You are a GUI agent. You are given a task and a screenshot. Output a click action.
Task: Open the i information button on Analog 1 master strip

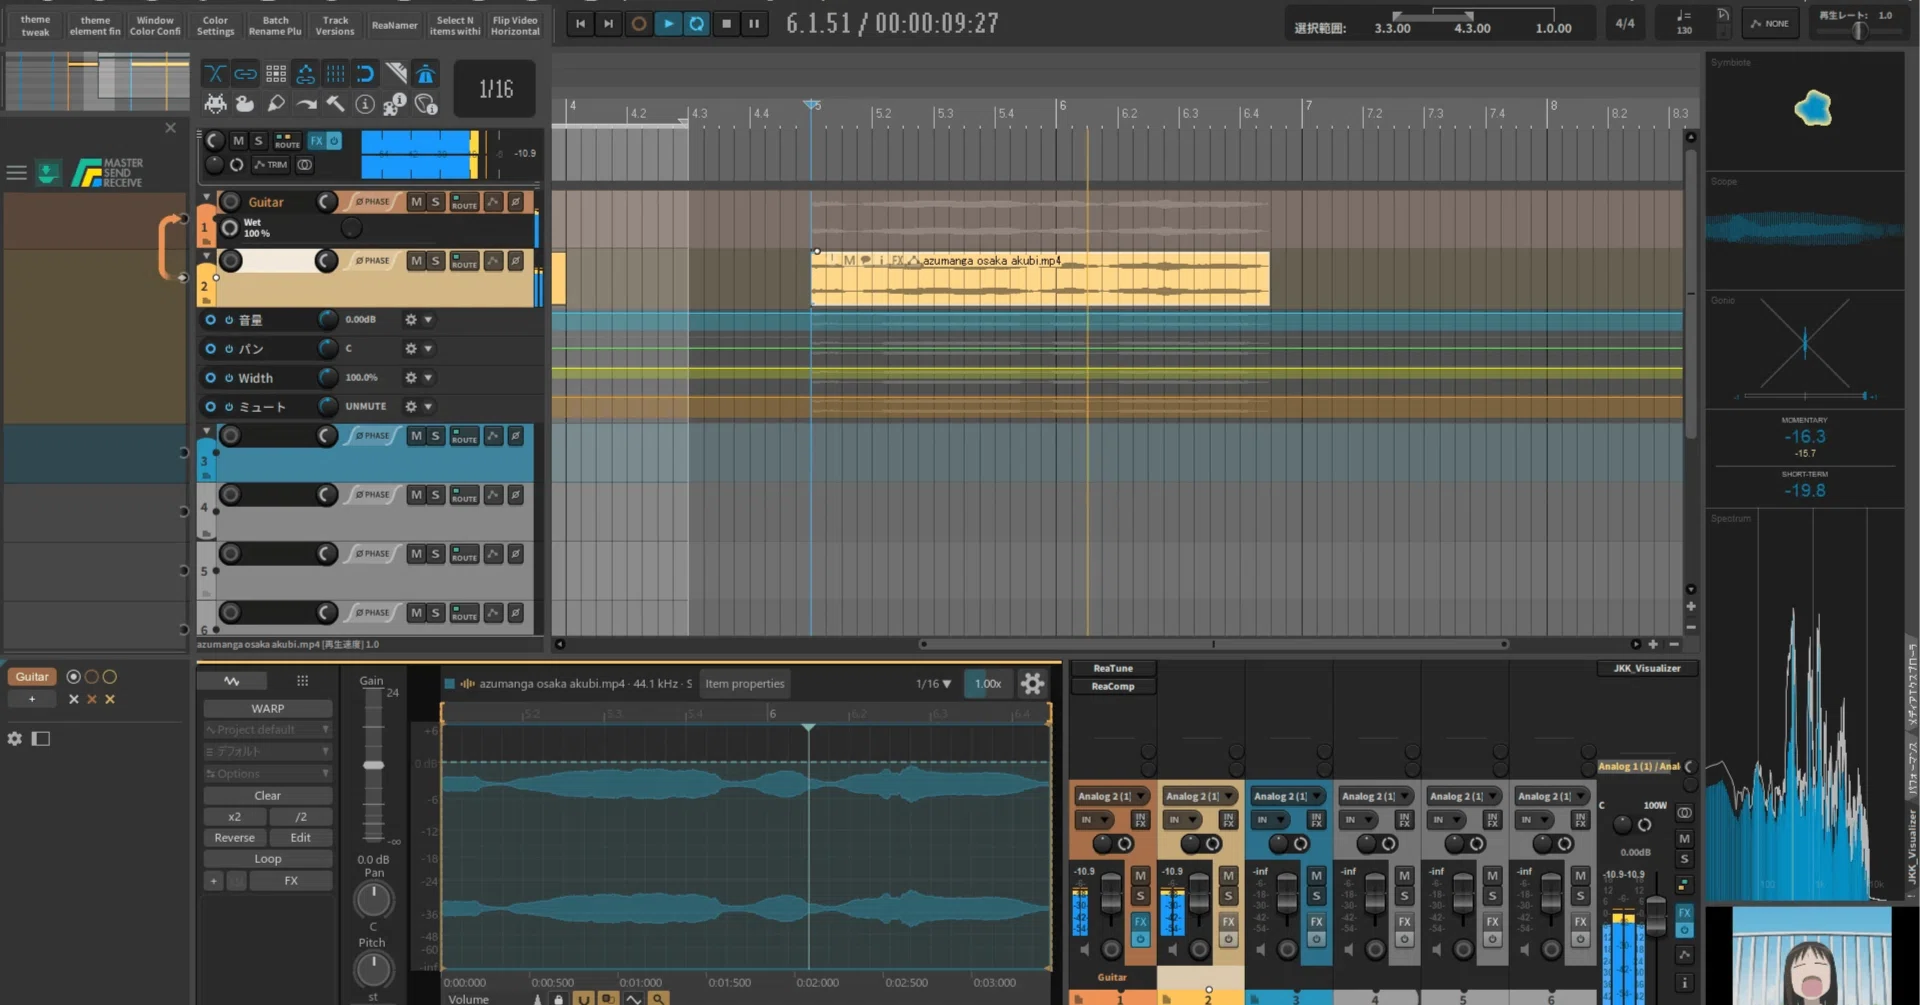(1684, 983)
